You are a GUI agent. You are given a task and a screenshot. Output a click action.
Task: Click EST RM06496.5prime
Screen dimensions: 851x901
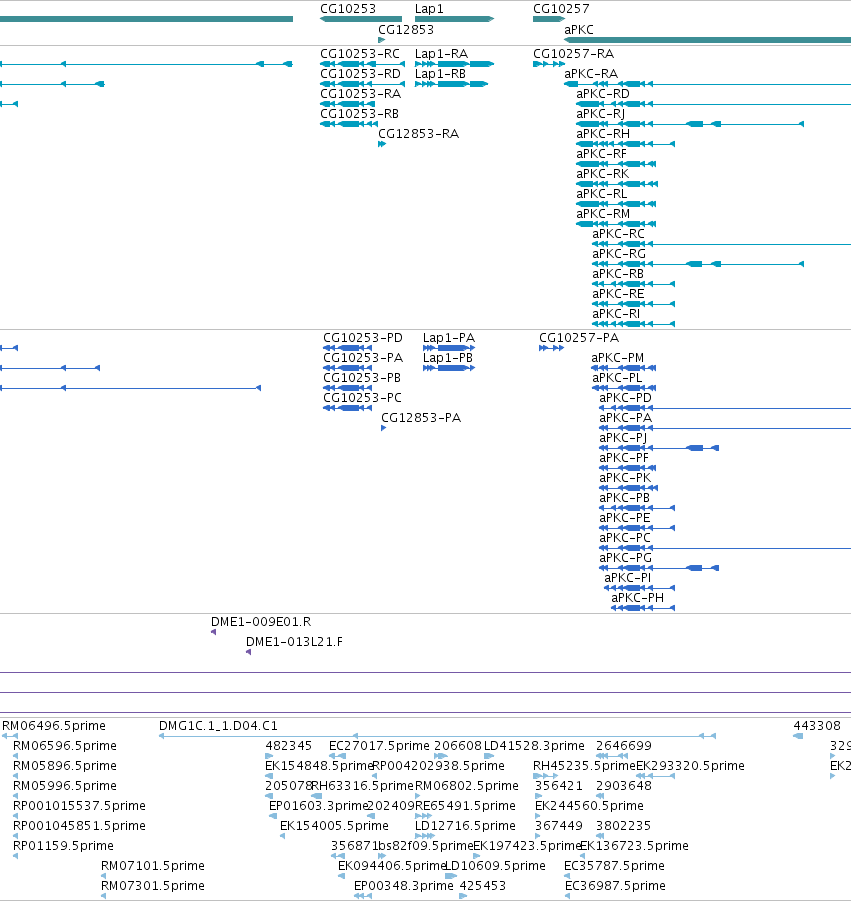tap(54, 726)
